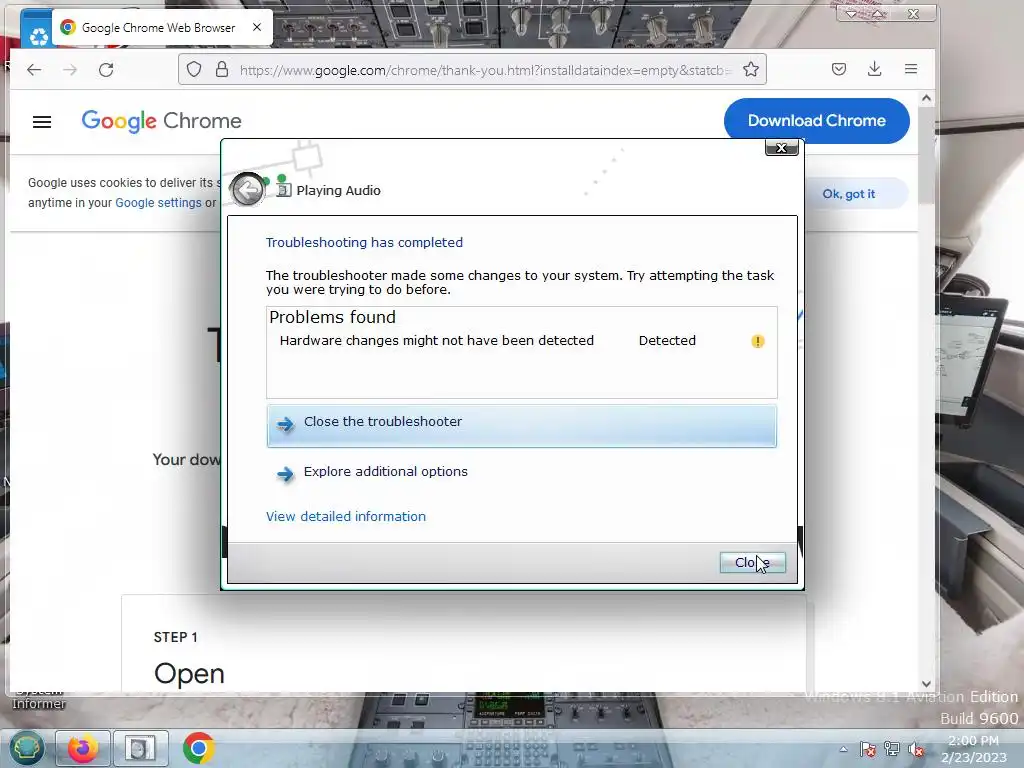The width and height of the screenshot is (1024, 768).
Task: Select the Hardware changes problem row
Action: coord(521,341)
